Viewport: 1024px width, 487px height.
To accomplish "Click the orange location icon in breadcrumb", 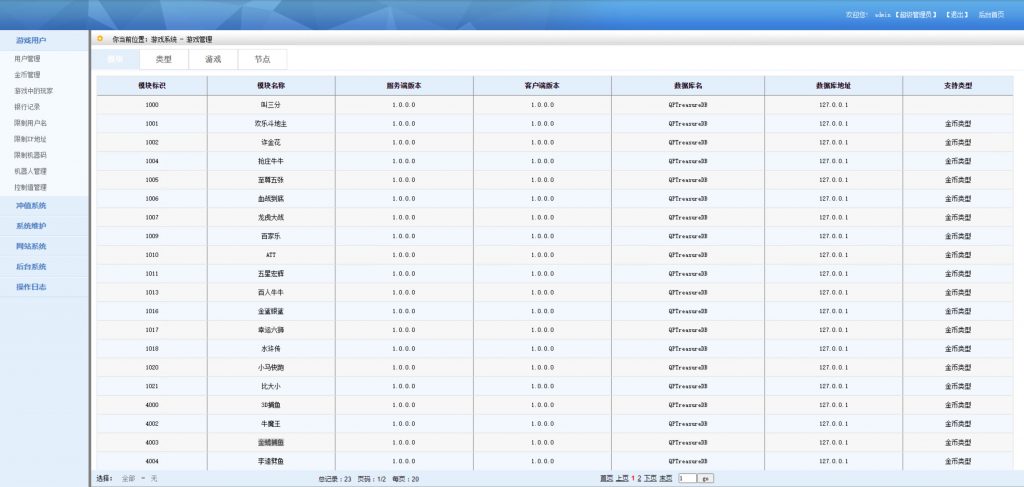I will [x=100, y=39].
